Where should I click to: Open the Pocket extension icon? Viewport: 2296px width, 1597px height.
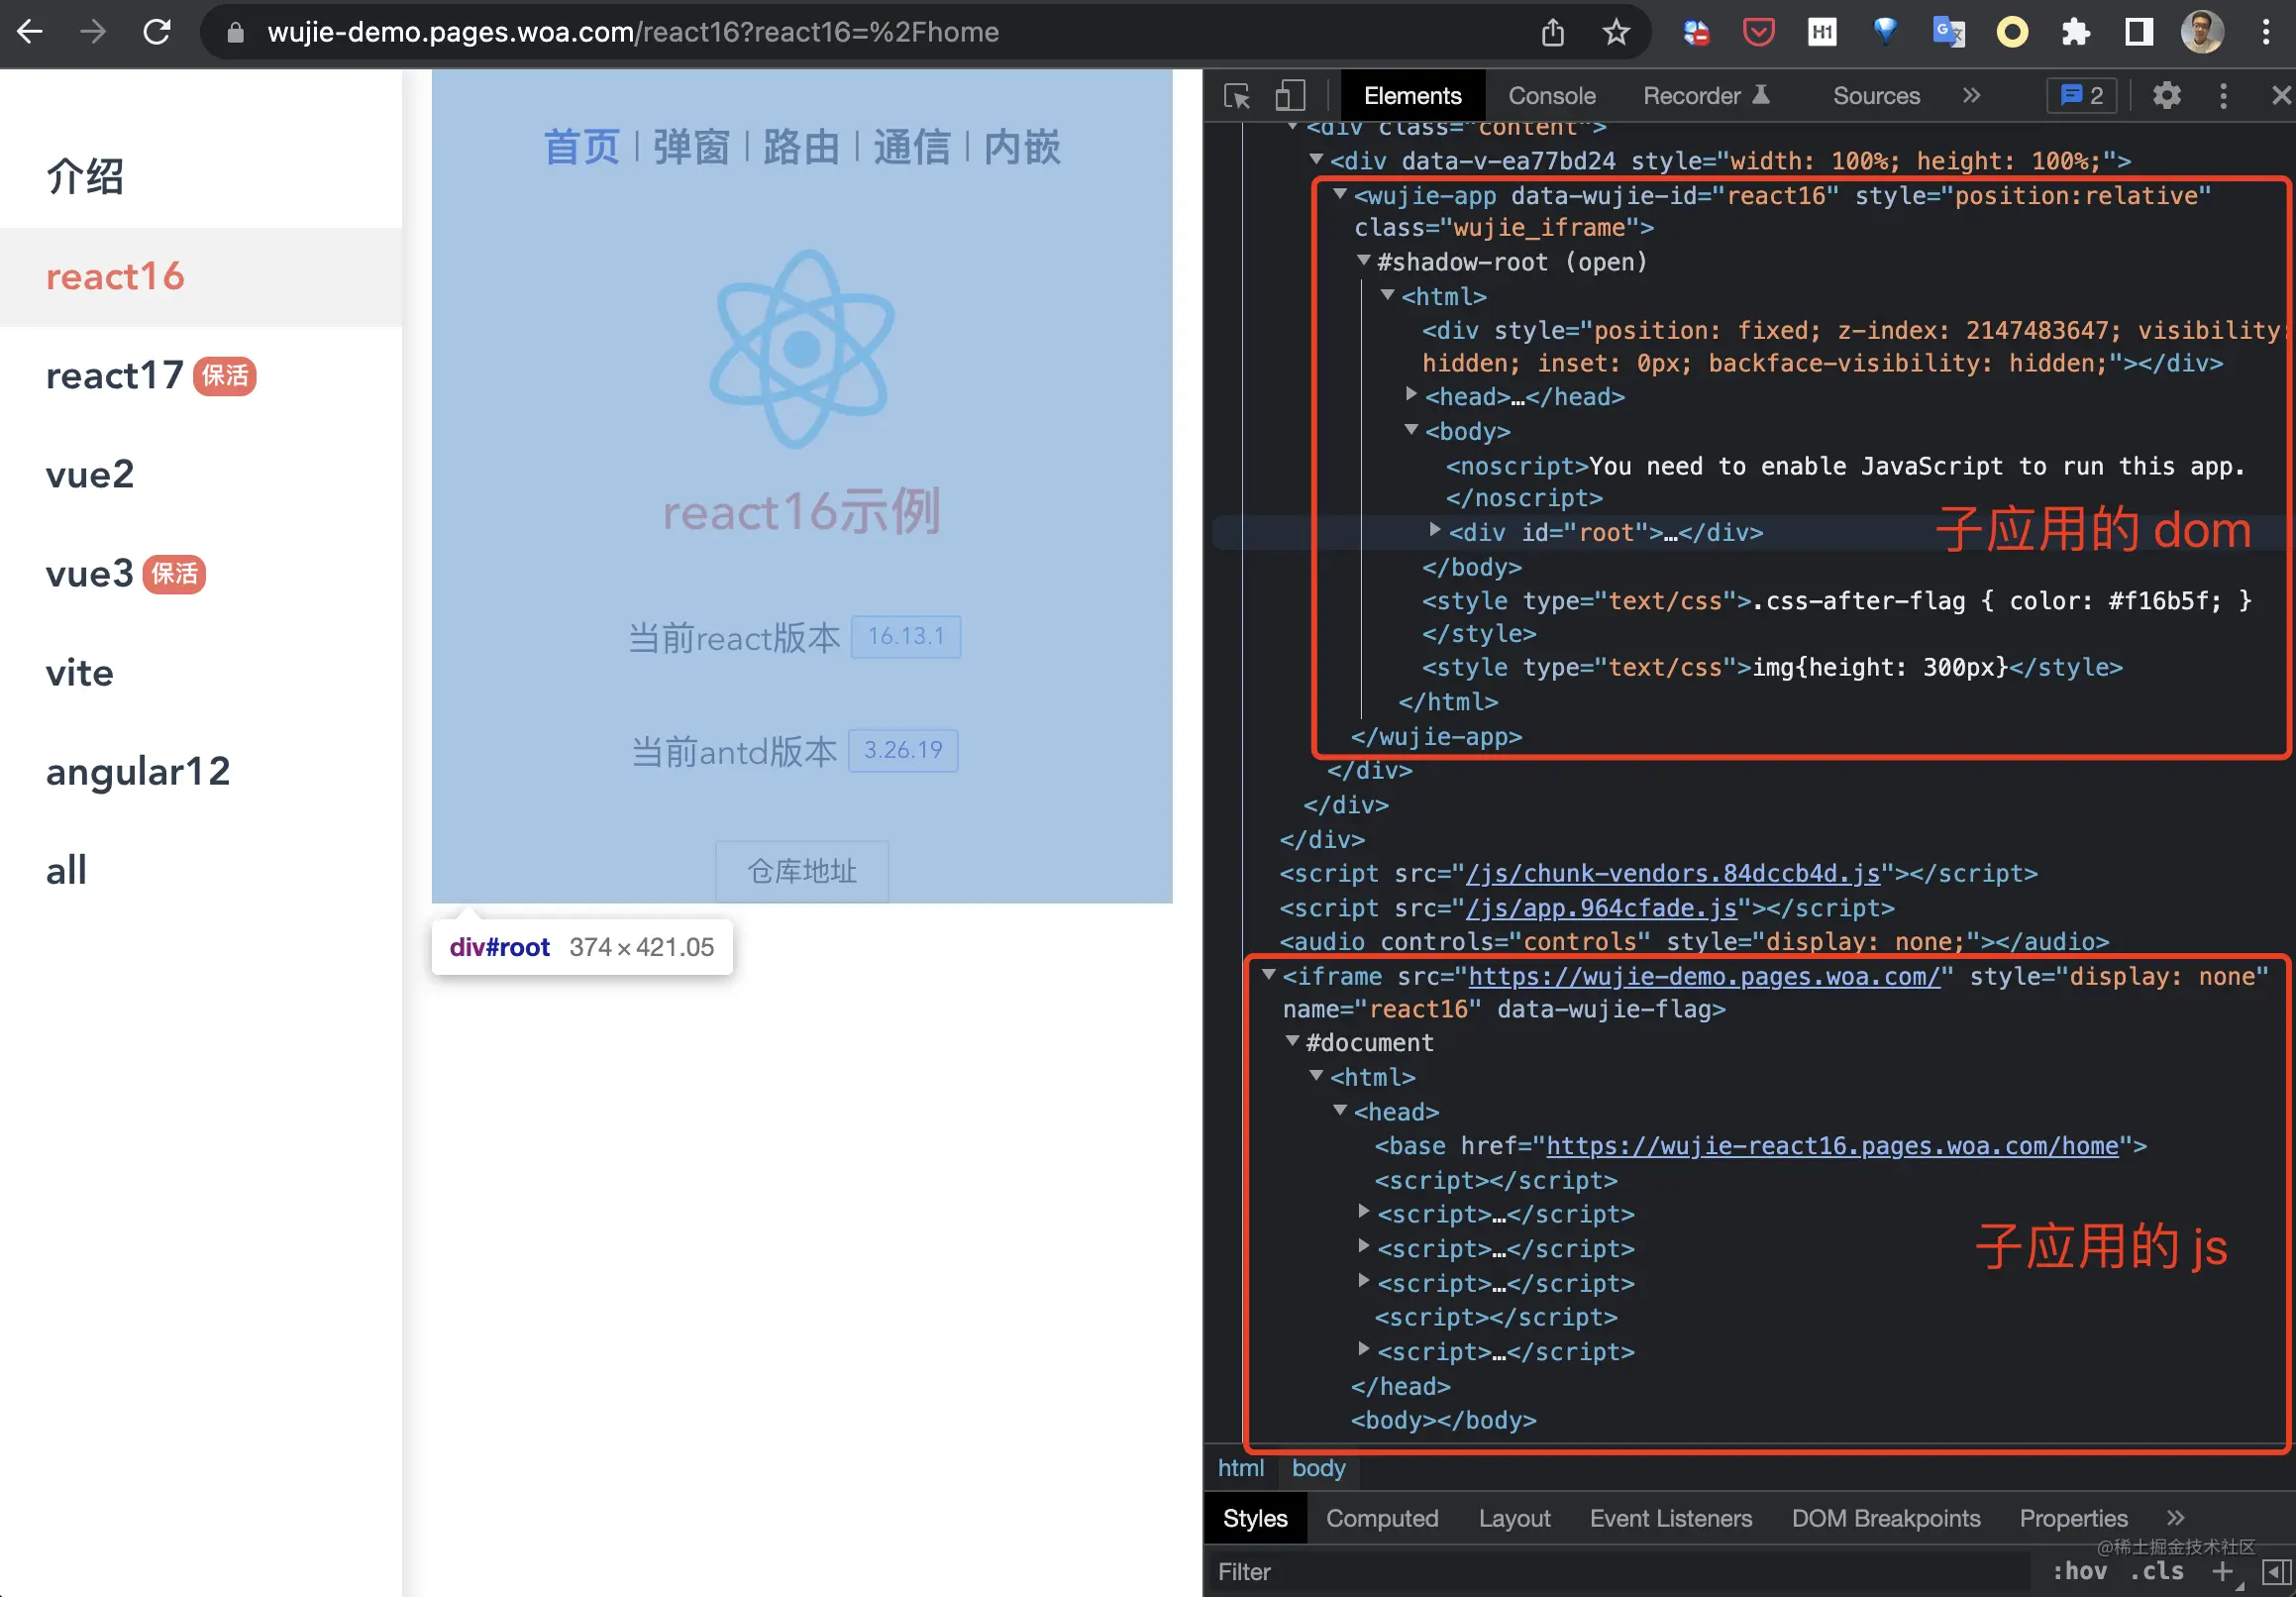(1758, 32)
